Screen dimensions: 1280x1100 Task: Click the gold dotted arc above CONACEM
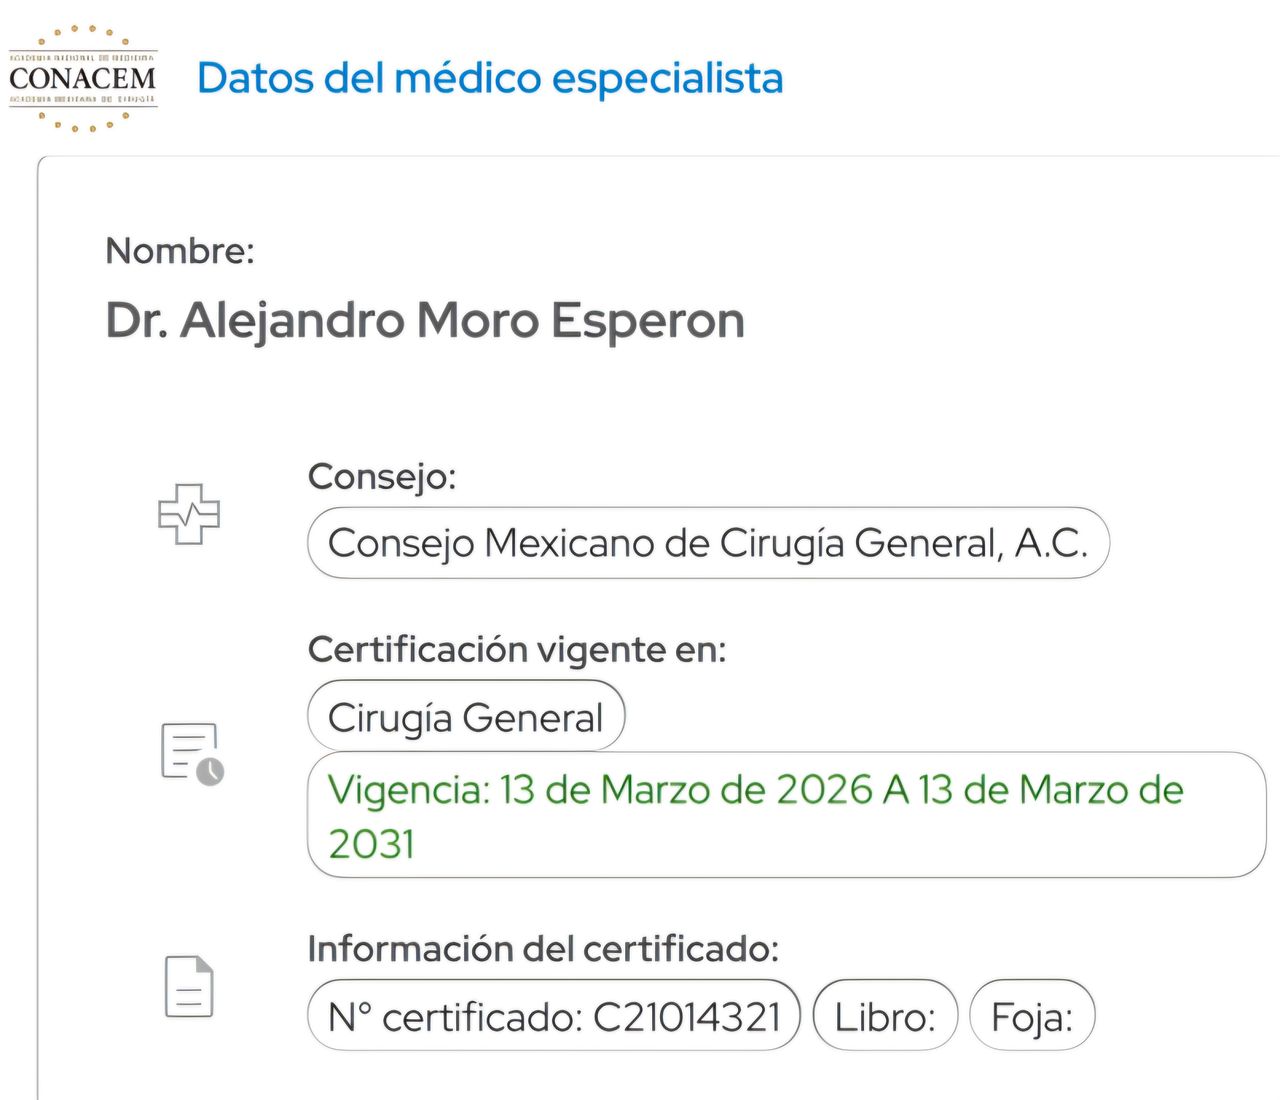pyautogui.click(x=83, y=36)
